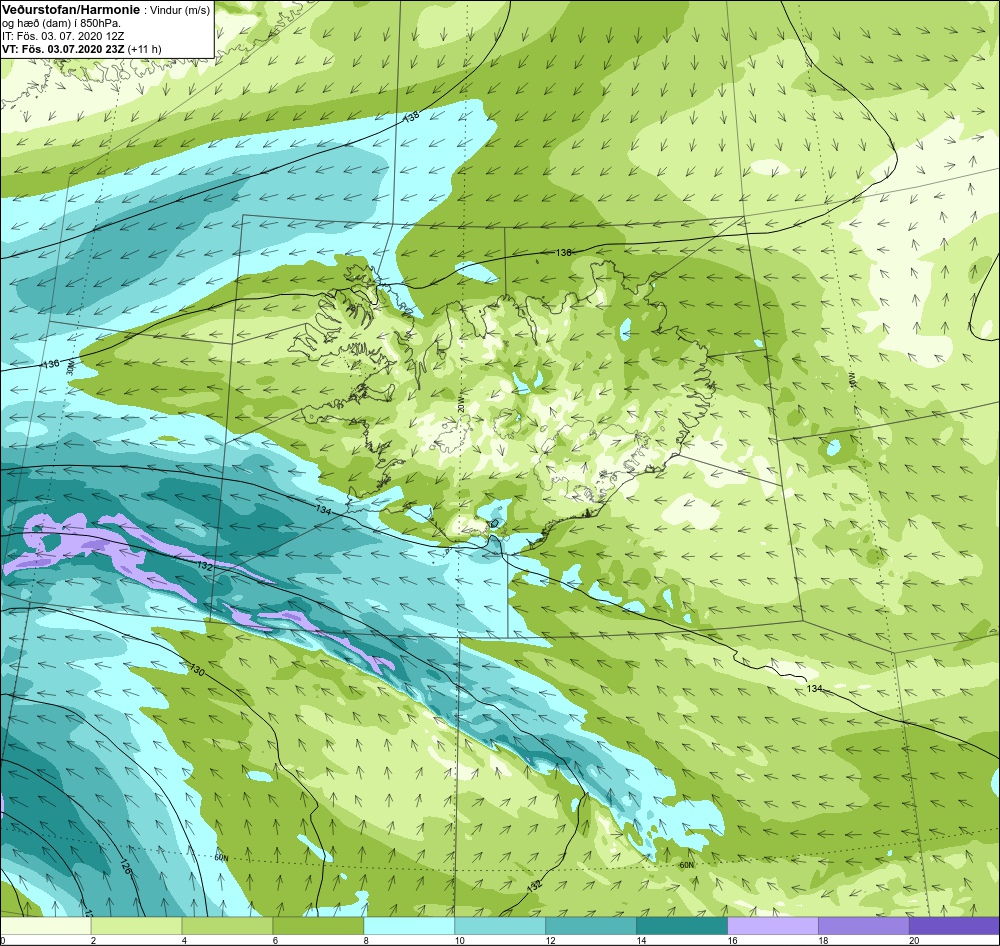Click the legend tick value "8"
1000x946 pixels.
coord(366,940)
